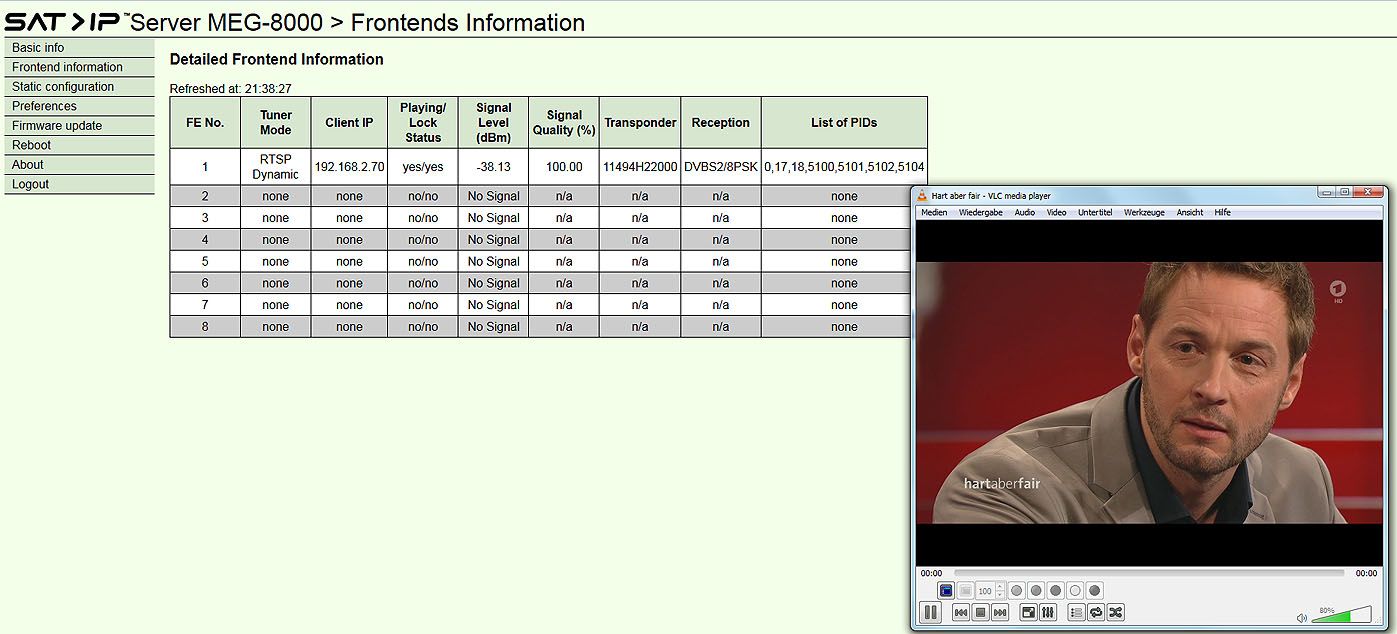This screenshot has width=1397, height=634.
Task: Click the RTSP Dynamic tuner mode cell
Action: 276,167
